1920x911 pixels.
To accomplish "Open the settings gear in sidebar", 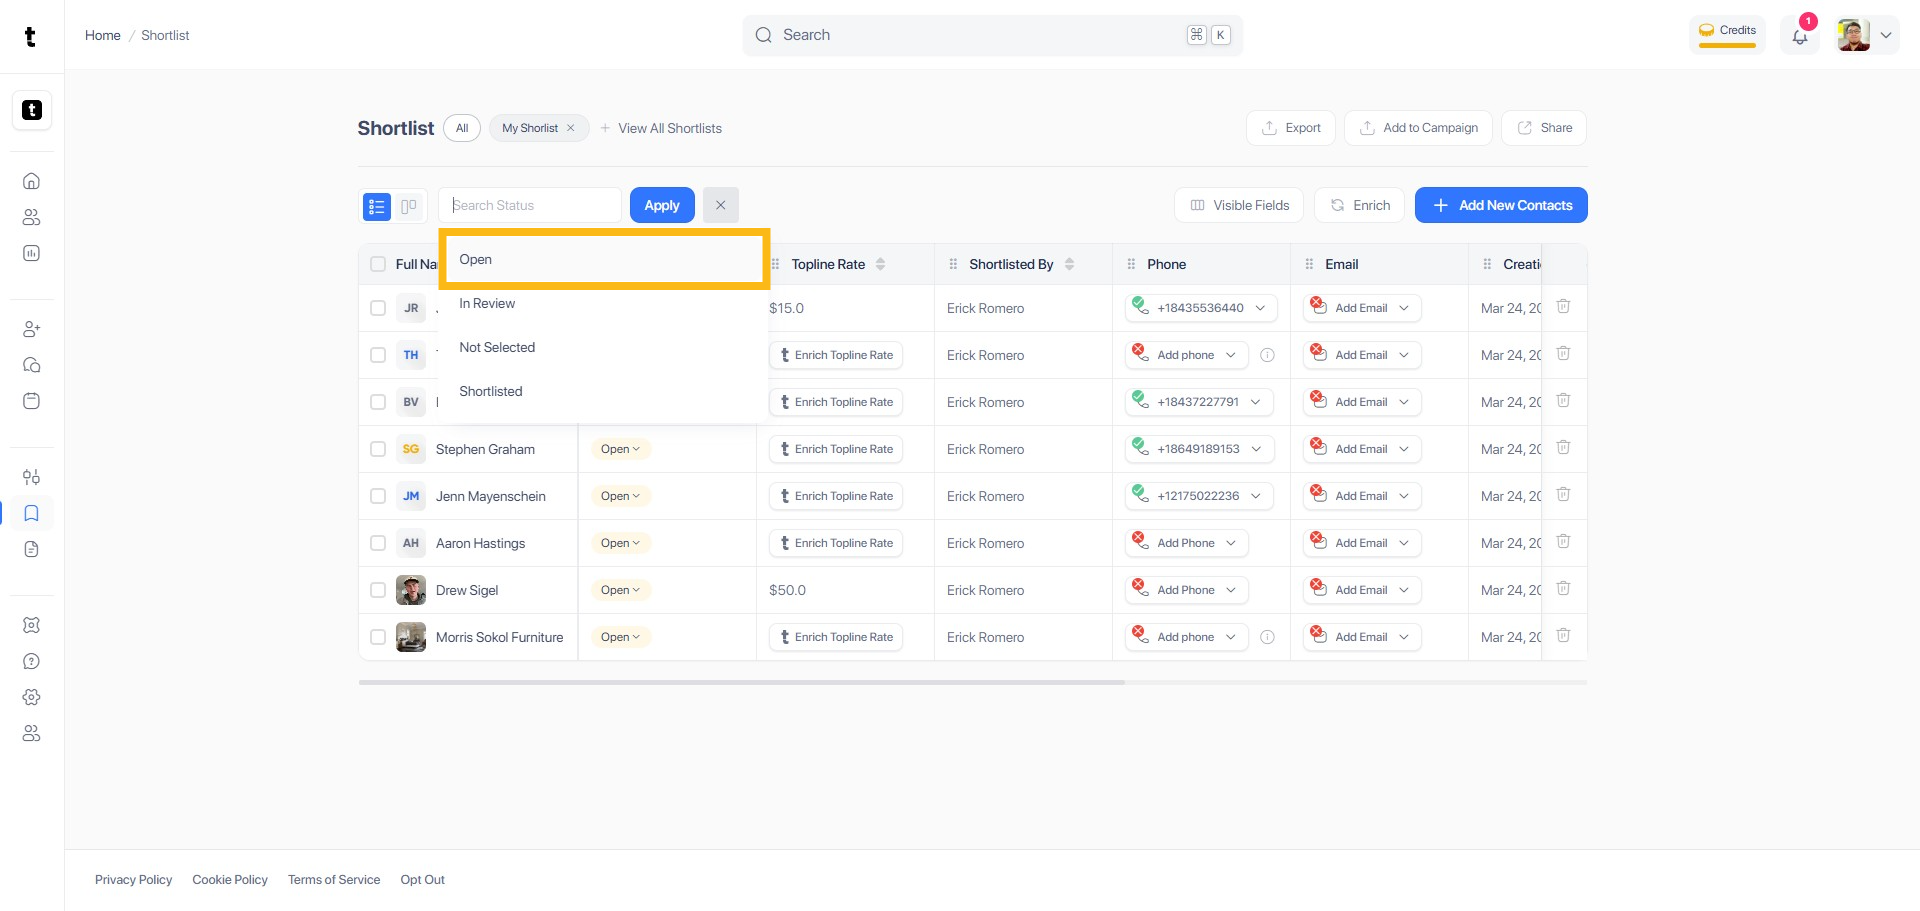I will (32, 697).
